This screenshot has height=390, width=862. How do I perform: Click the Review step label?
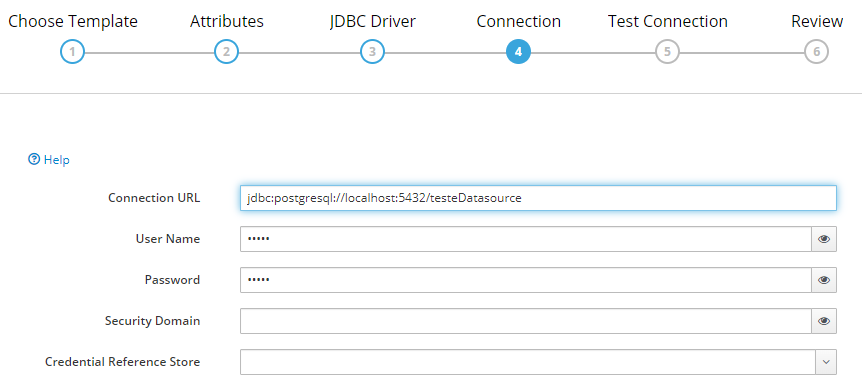point(817,21)
